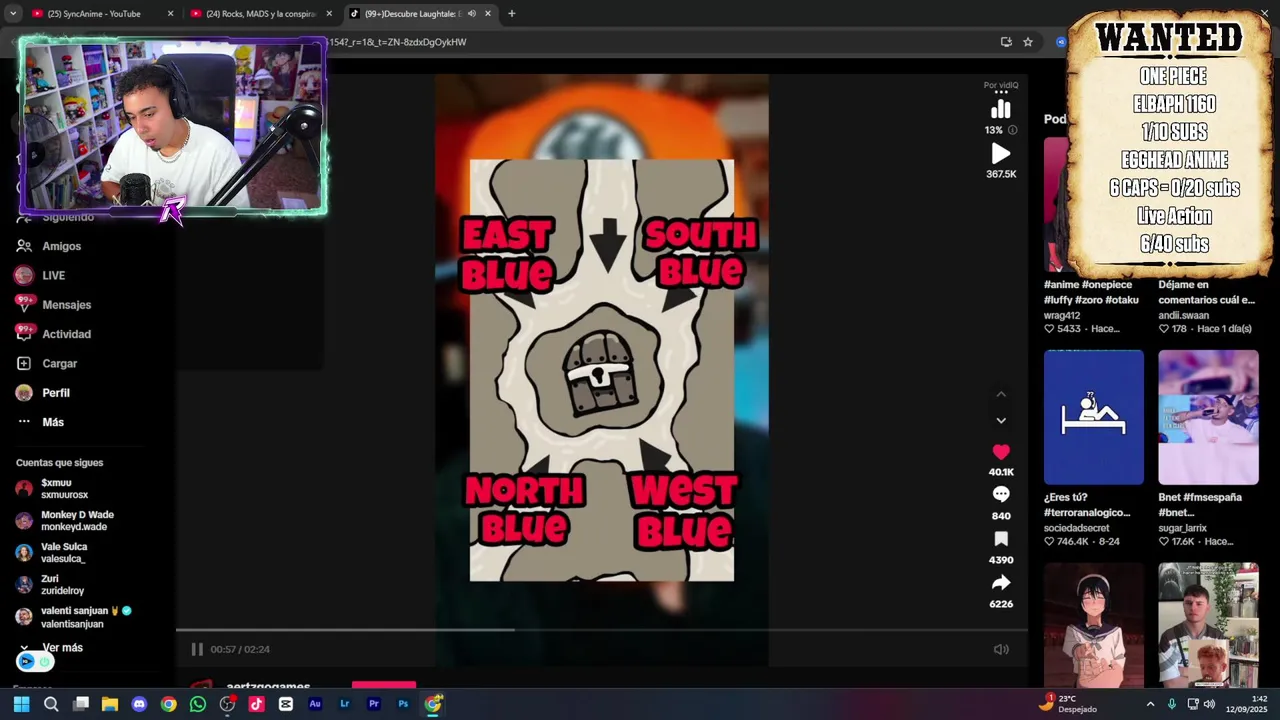Open the weather widget 23°C Despejado
Screen dimensions: 1280x720
pyautogui.click(x=1067, y=704)
